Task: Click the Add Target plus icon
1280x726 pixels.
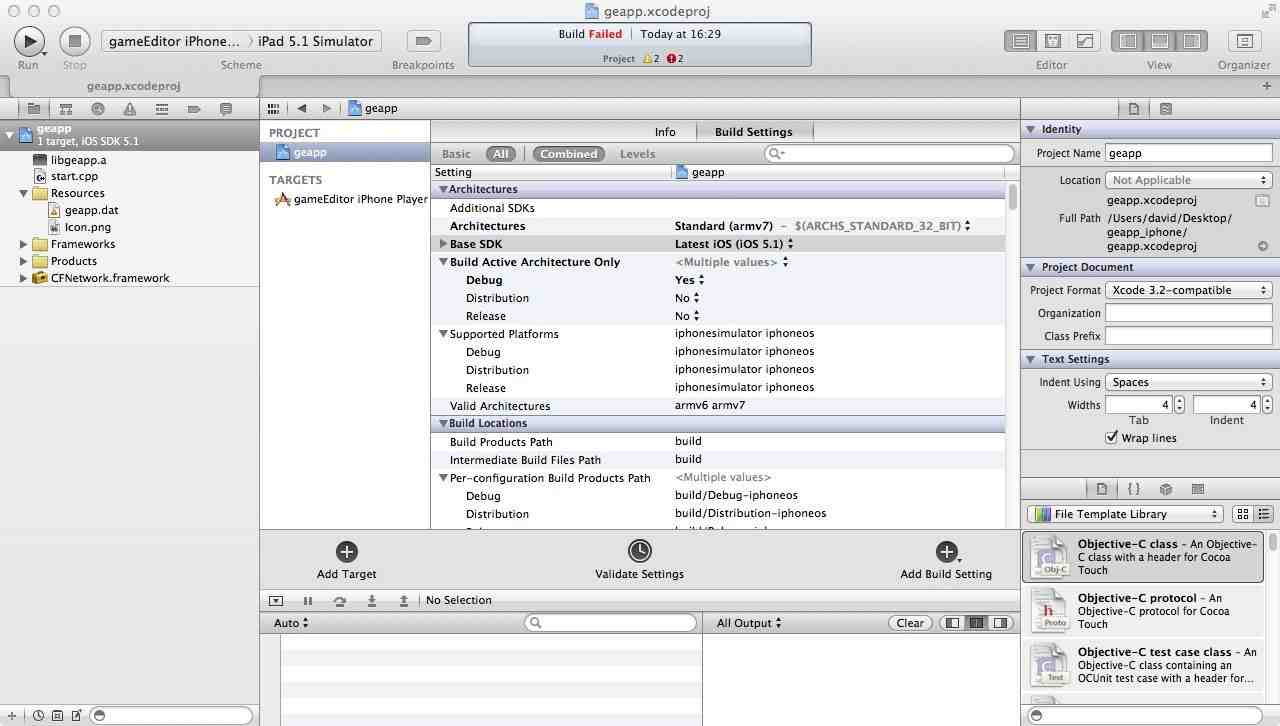Action: [347, 551]
